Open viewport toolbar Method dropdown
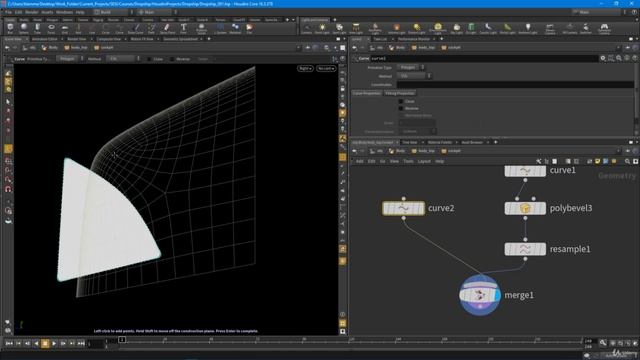The width and height of the screenshot is (640, 360). pos(123,59)
